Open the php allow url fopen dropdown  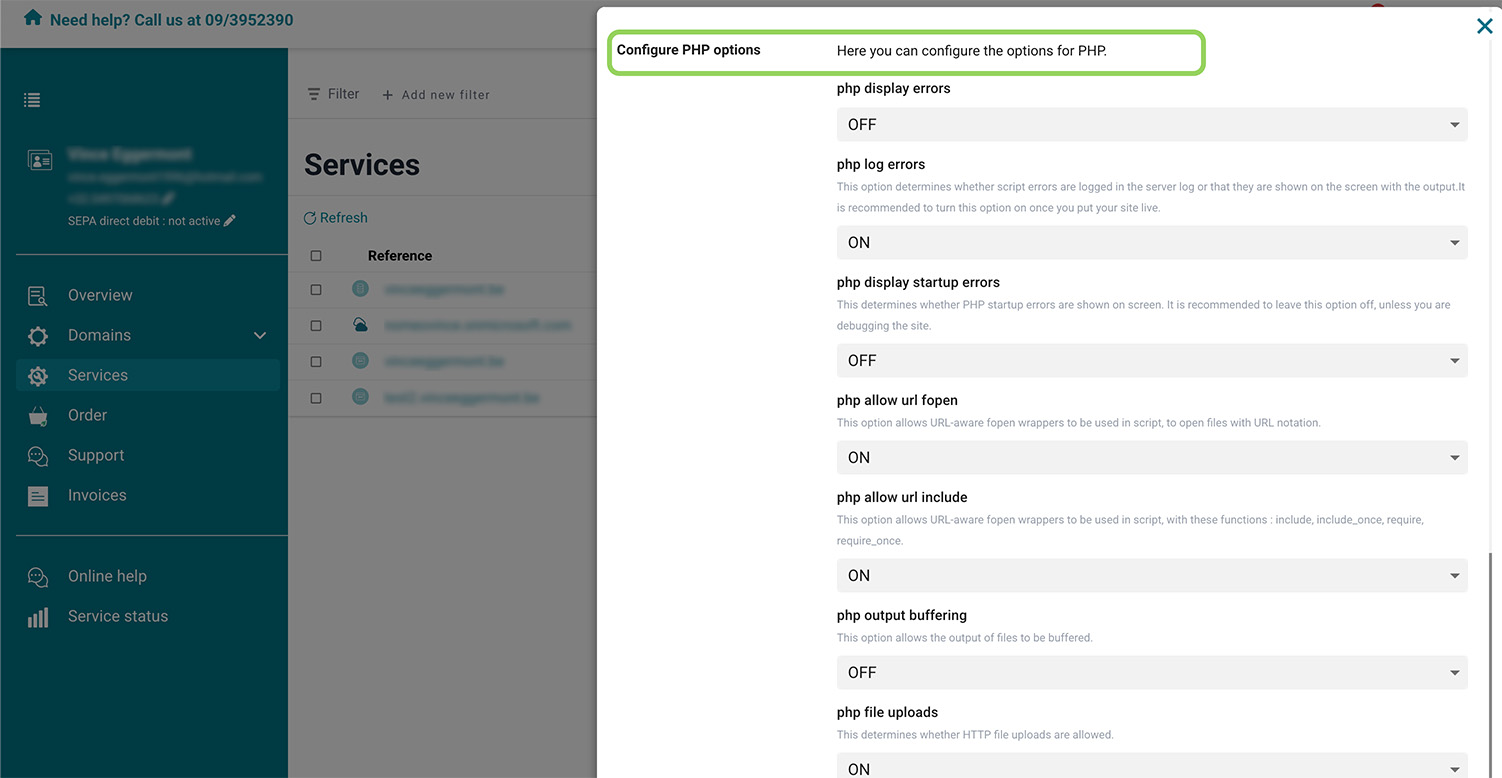pos(1152,458)
